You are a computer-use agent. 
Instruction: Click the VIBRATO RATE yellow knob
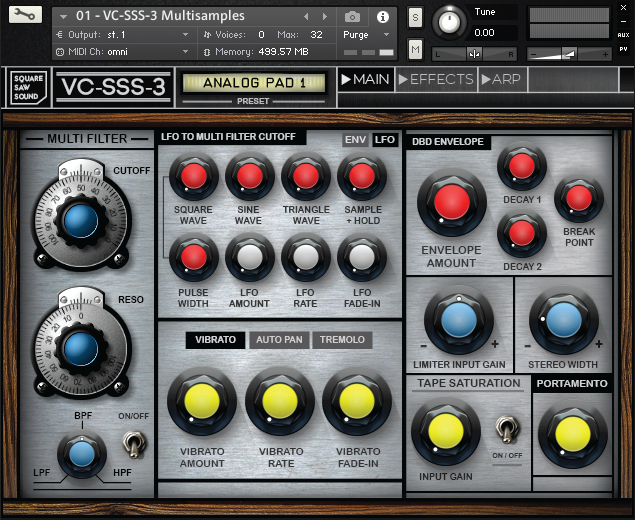pos(280,401)
